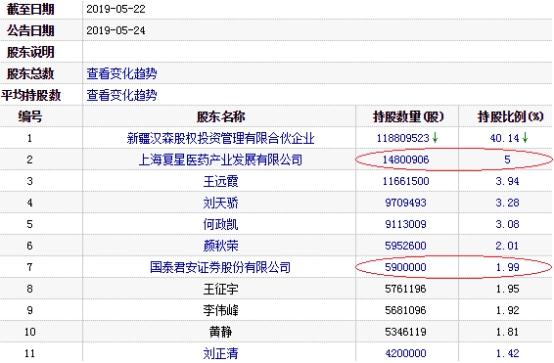Image resolution: width=554 pixels, height=363 pixels.
Task: Select name 何政凯
Action: 220,224
